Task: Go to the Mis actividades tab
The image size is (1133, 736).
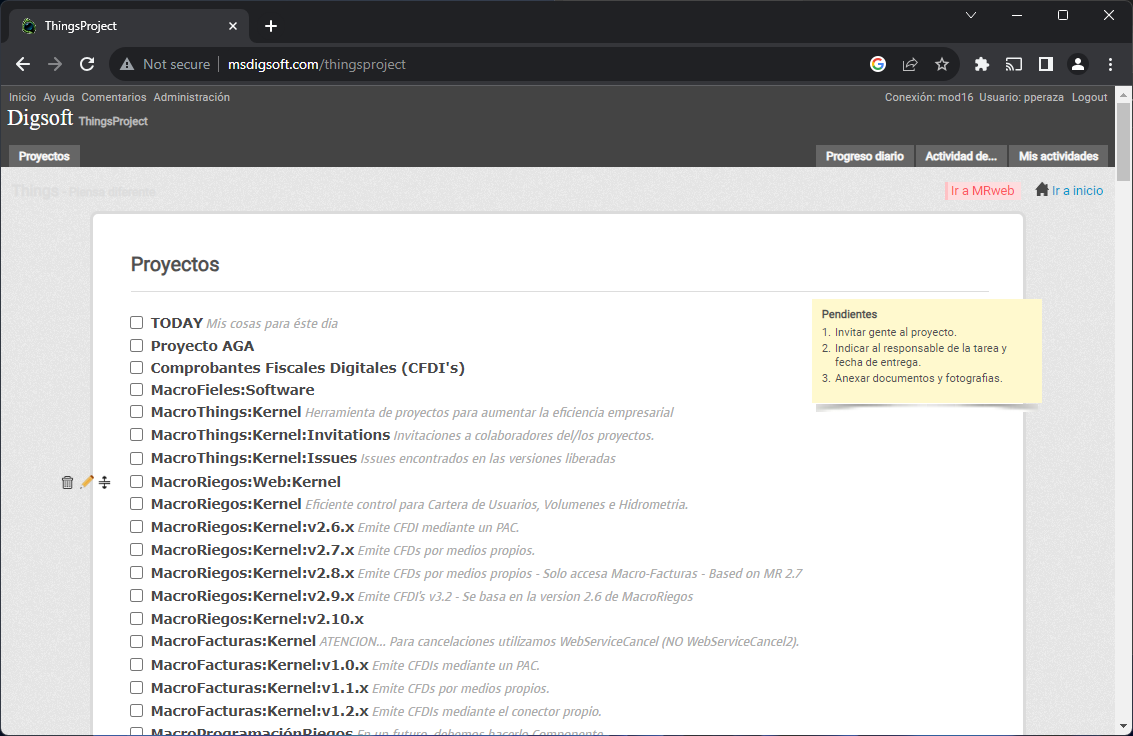Action: click(x=1059, y=156)
